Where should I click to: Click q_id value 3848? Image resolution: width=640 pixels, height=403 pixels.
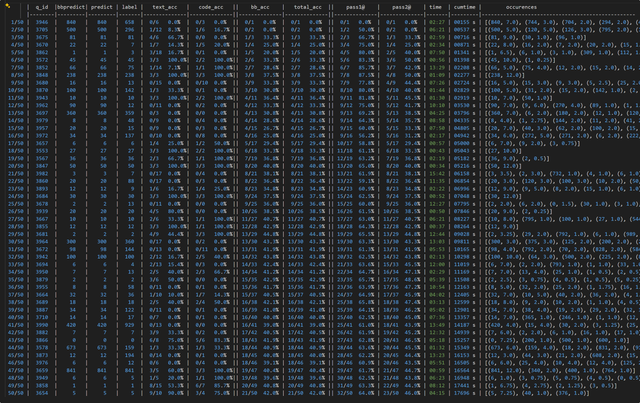tap(42, 75)
